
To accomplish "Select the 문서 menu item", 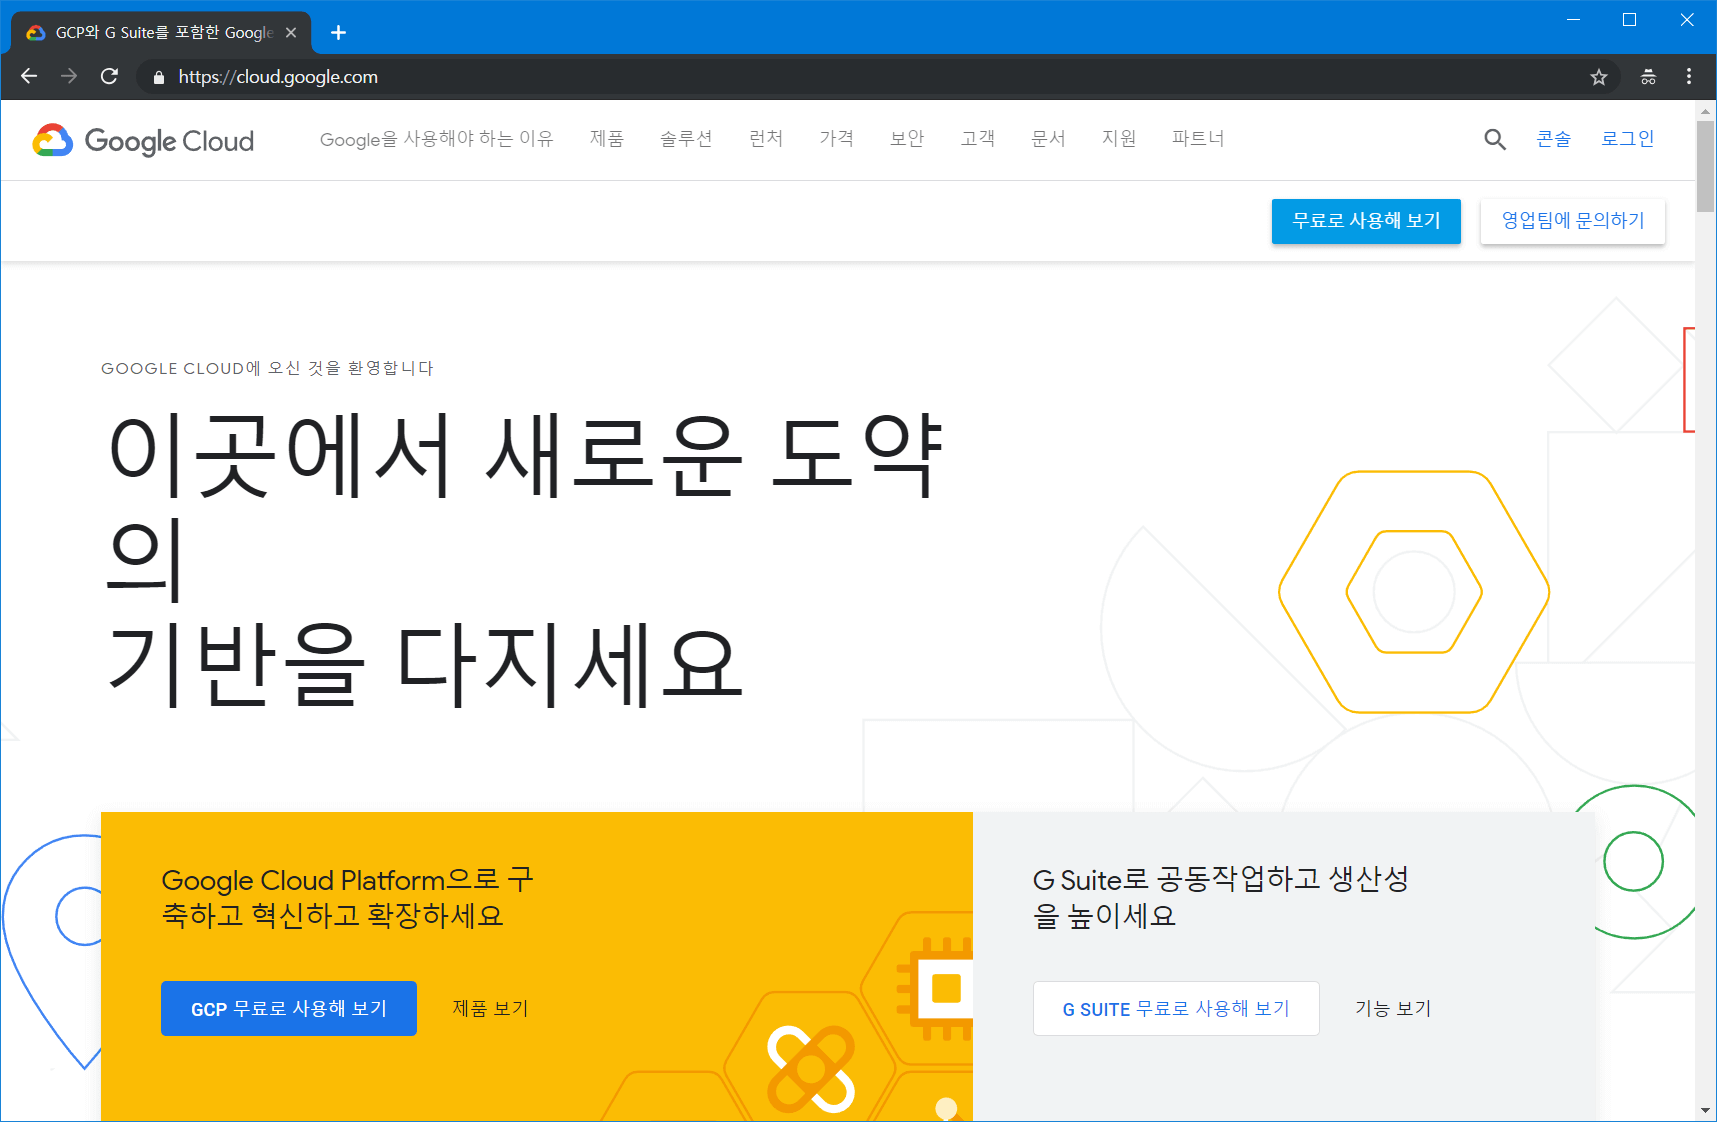I will [1048, 139].
